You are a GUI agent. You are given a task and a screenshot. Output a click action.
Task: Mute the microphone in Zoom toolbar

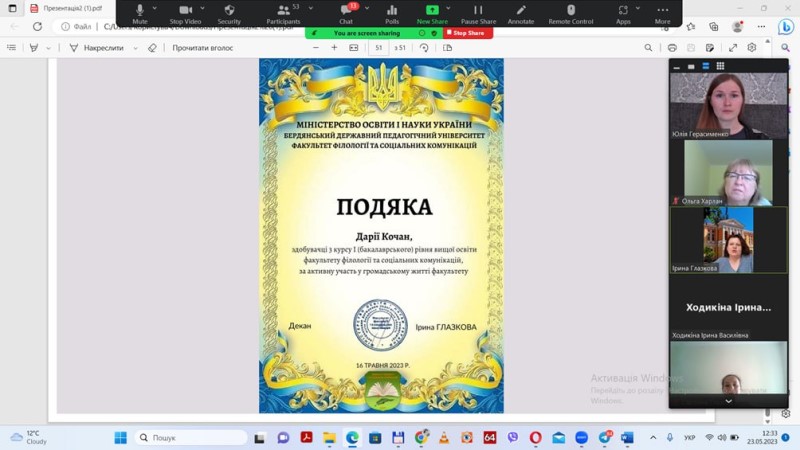click(139, 14)
